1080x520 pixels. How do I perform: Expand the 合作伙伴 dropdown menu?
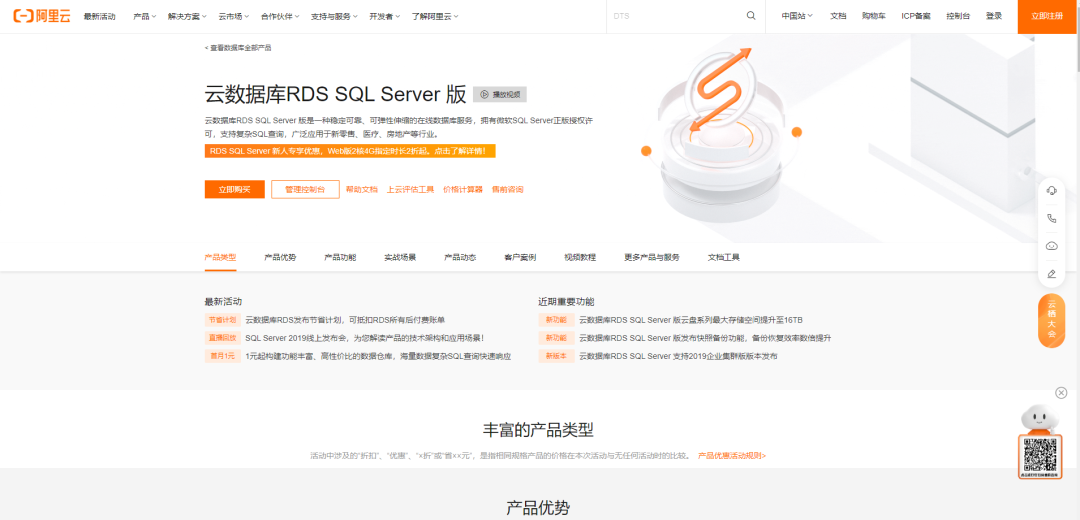(x=280, y=16)
